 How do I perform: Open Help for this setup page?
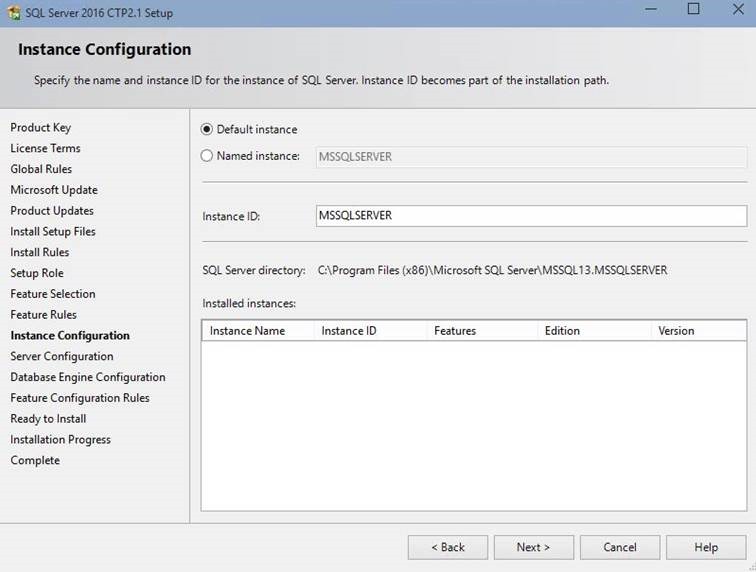coord(706,547)
